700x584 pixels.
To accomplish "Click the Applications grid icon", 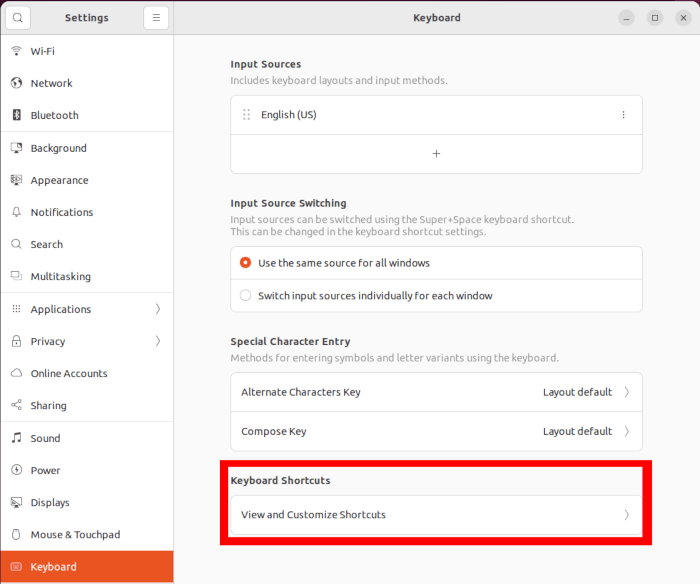I will [16, 309].
